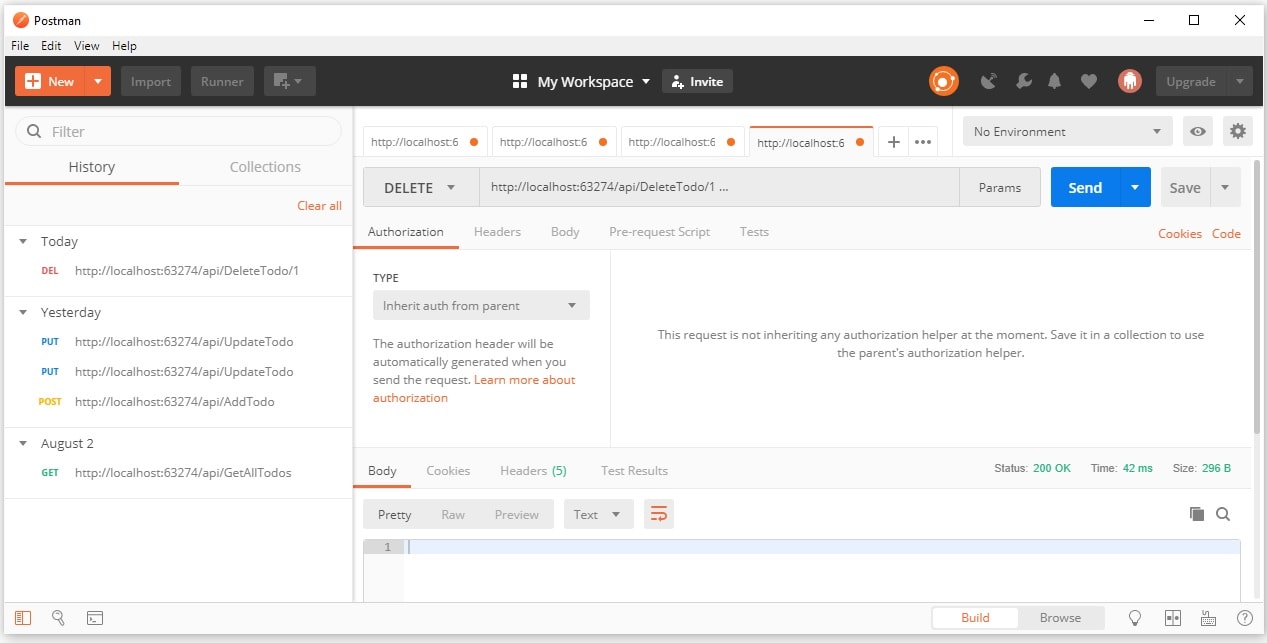Open the settings wrench icon
The width and height of the screenshot is (1267, 643).
[1023, 81]
